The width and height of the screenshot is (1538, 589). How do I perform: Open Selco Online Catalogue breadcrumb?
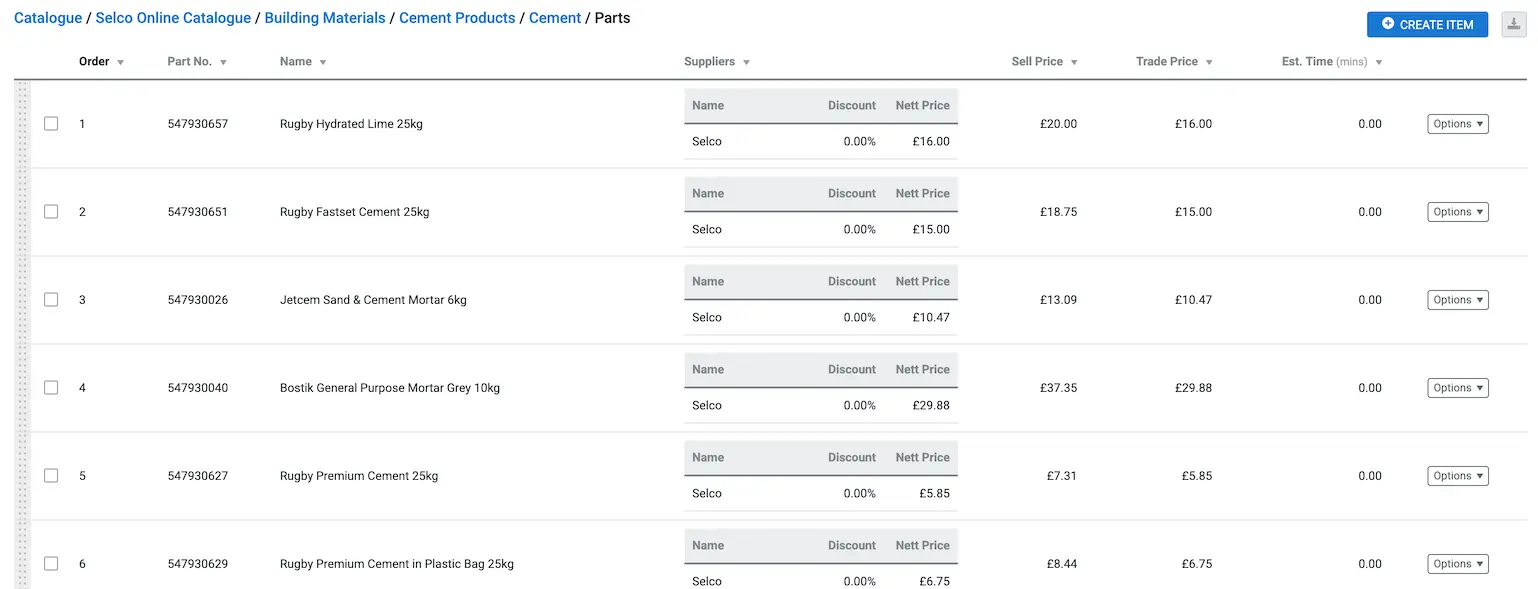pos(173,18)
